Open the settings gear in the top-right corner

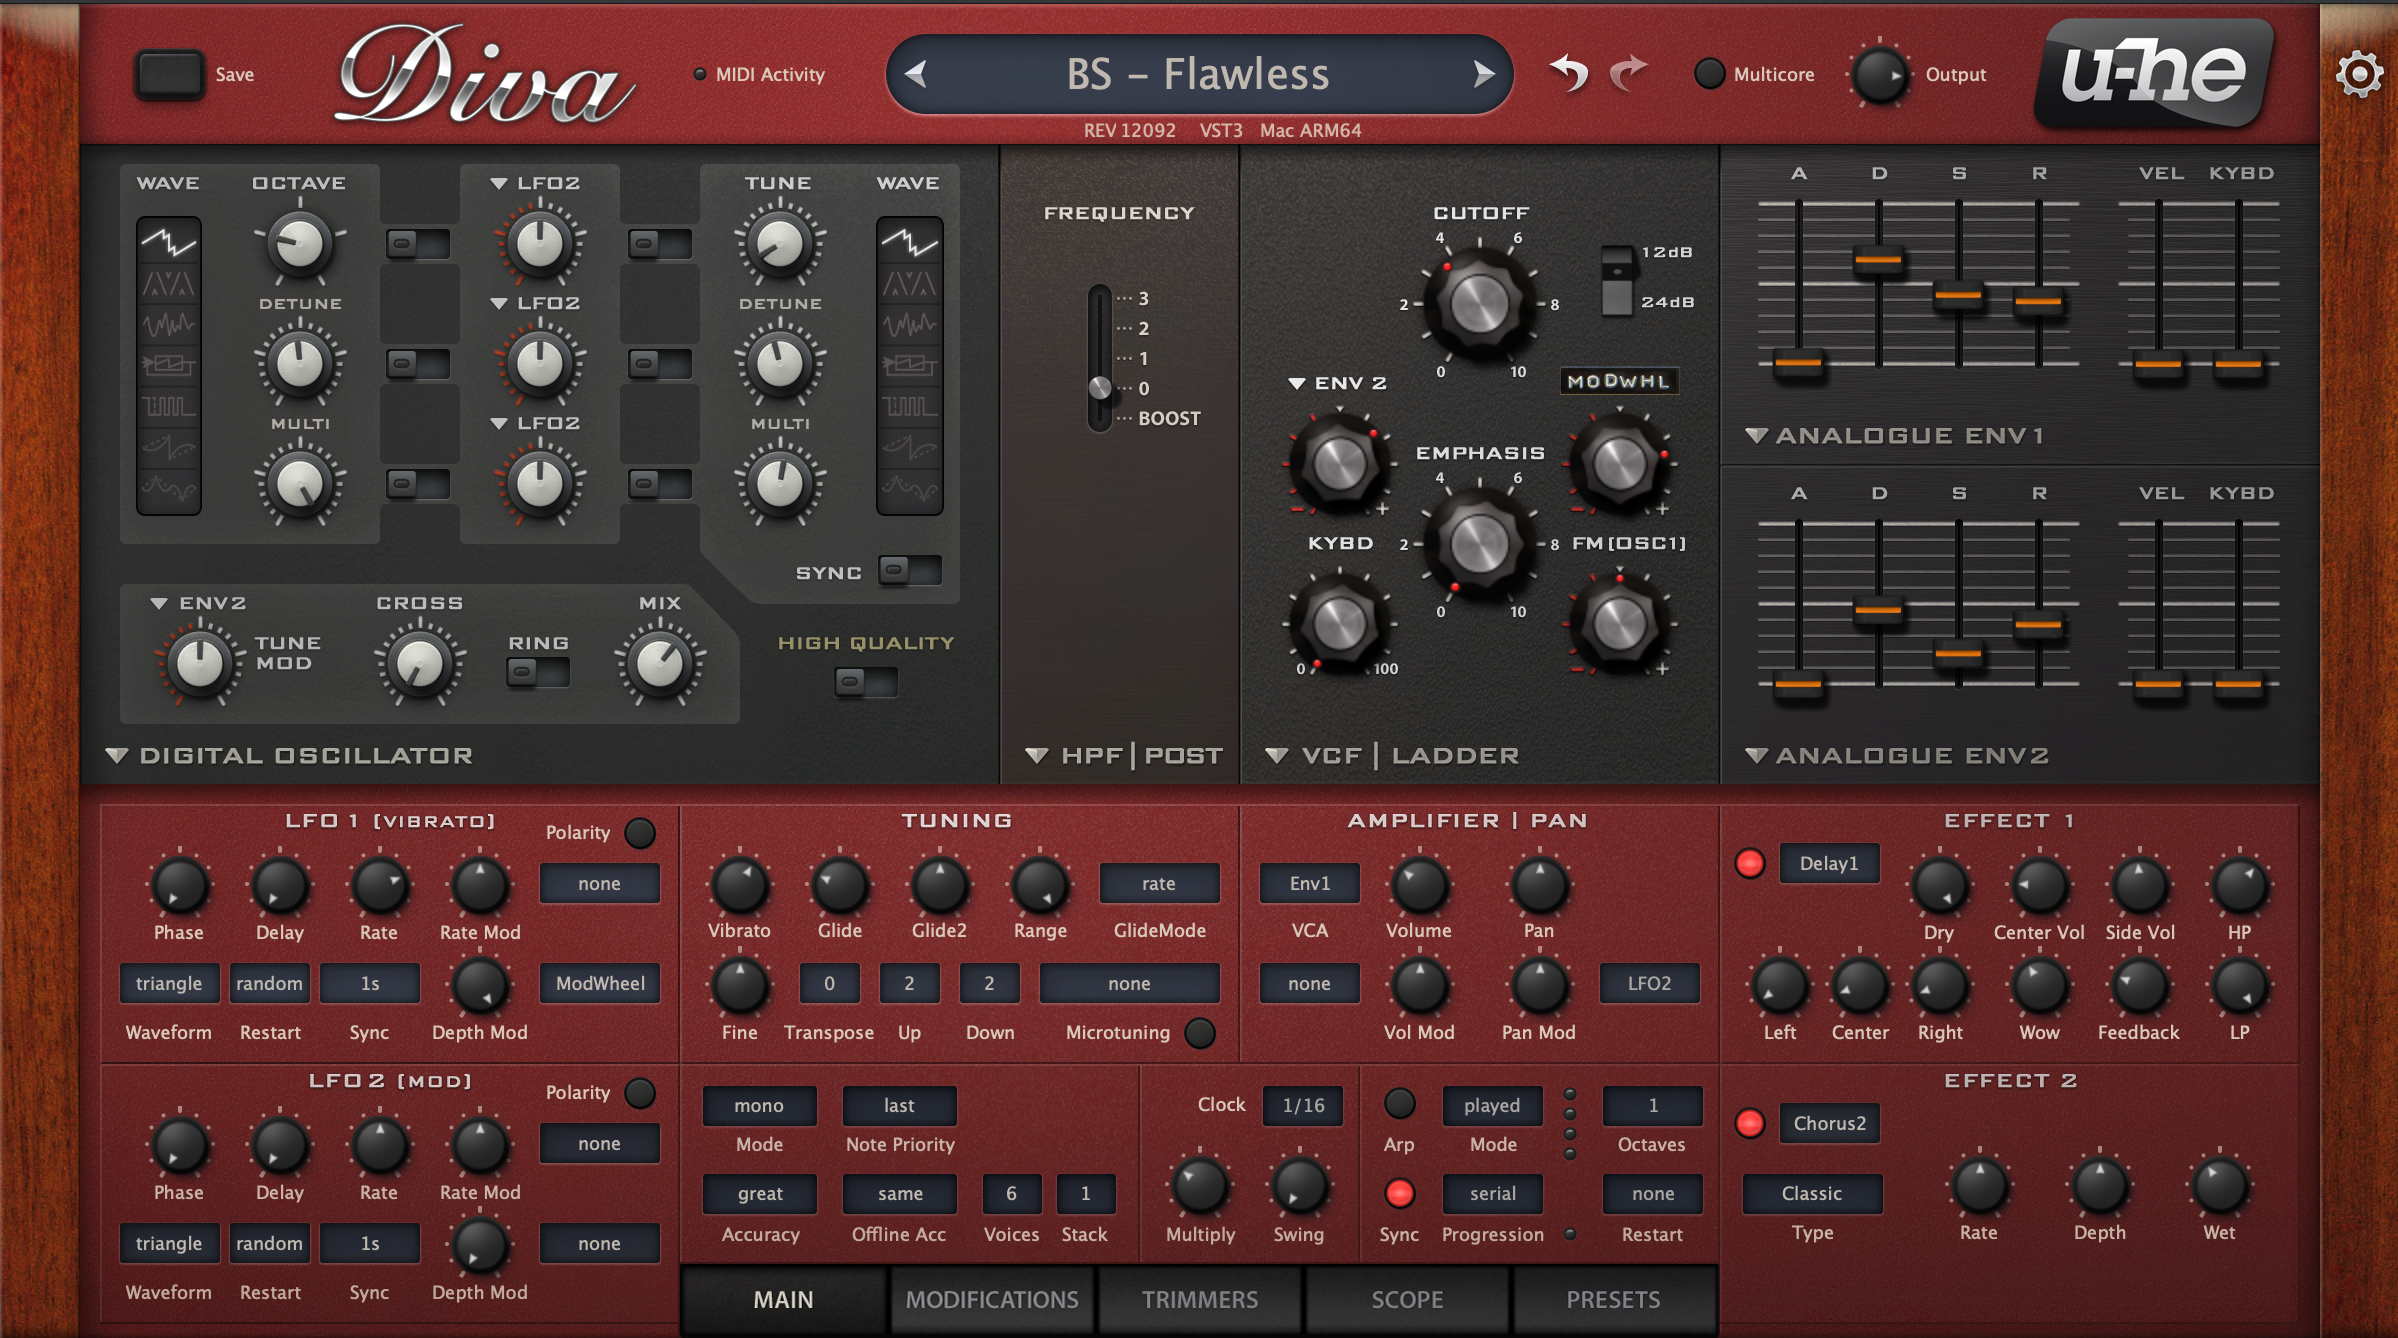click(x=2360, y=72)
